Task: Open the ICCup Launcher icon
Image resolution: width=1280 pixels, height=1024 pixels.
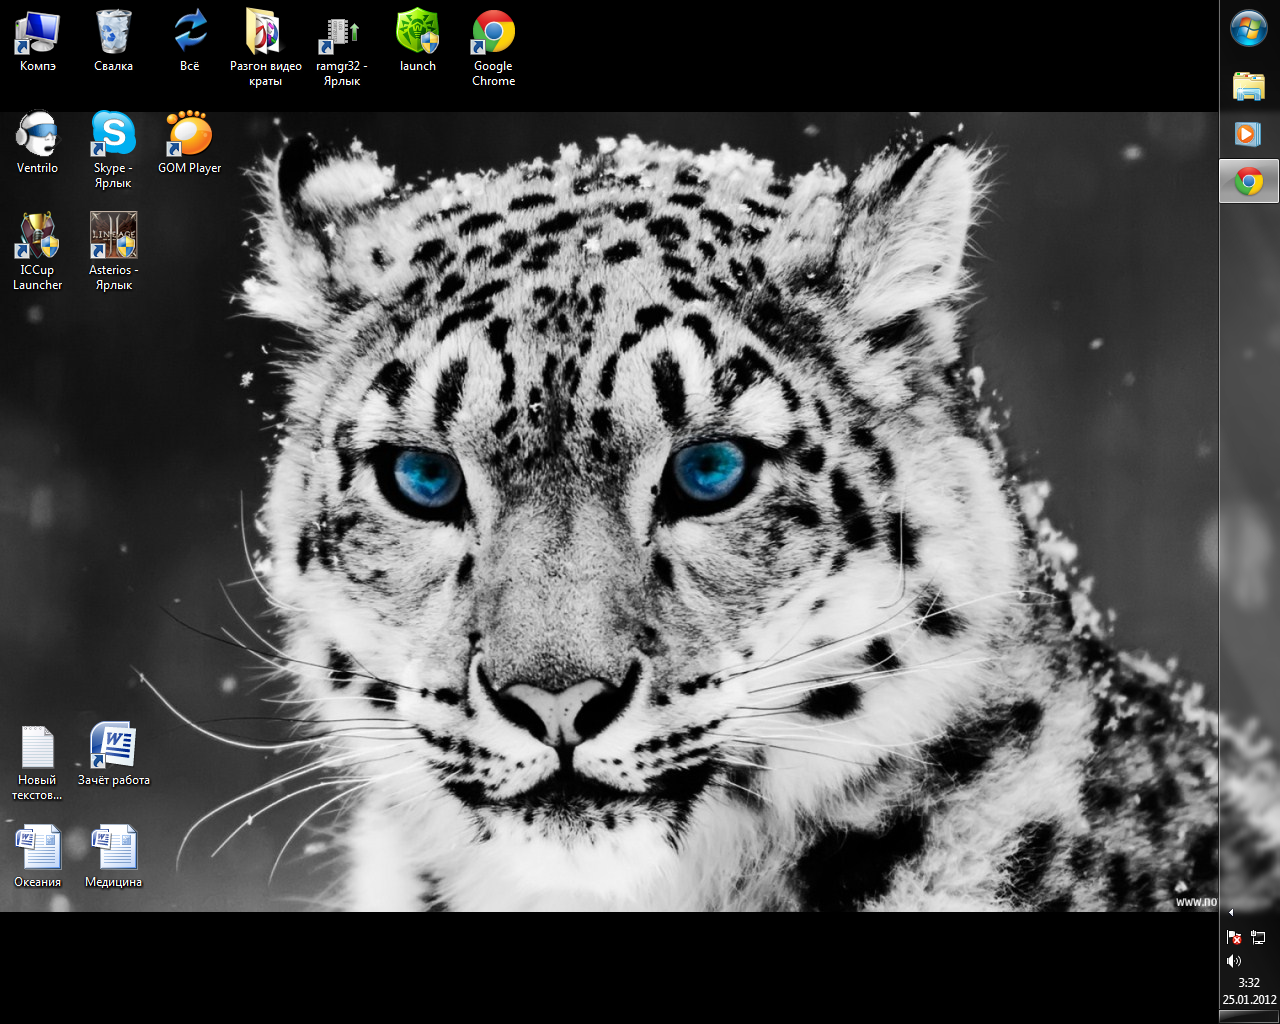Action: click(x=38, y=236)
